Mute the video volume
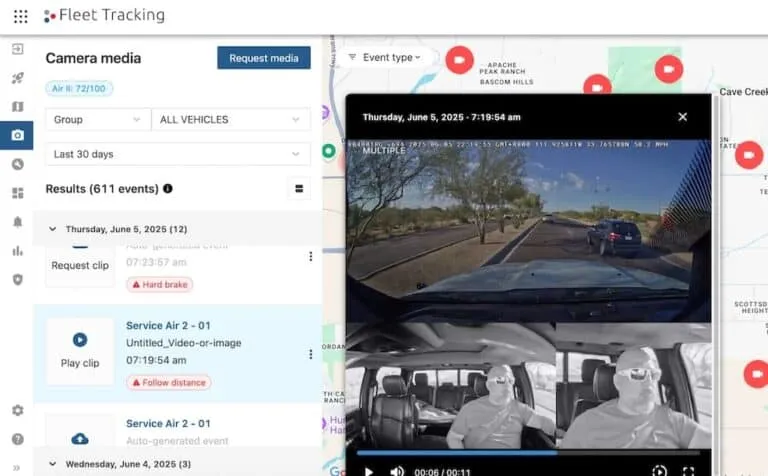The image size is (768, 476). (397, 472)
